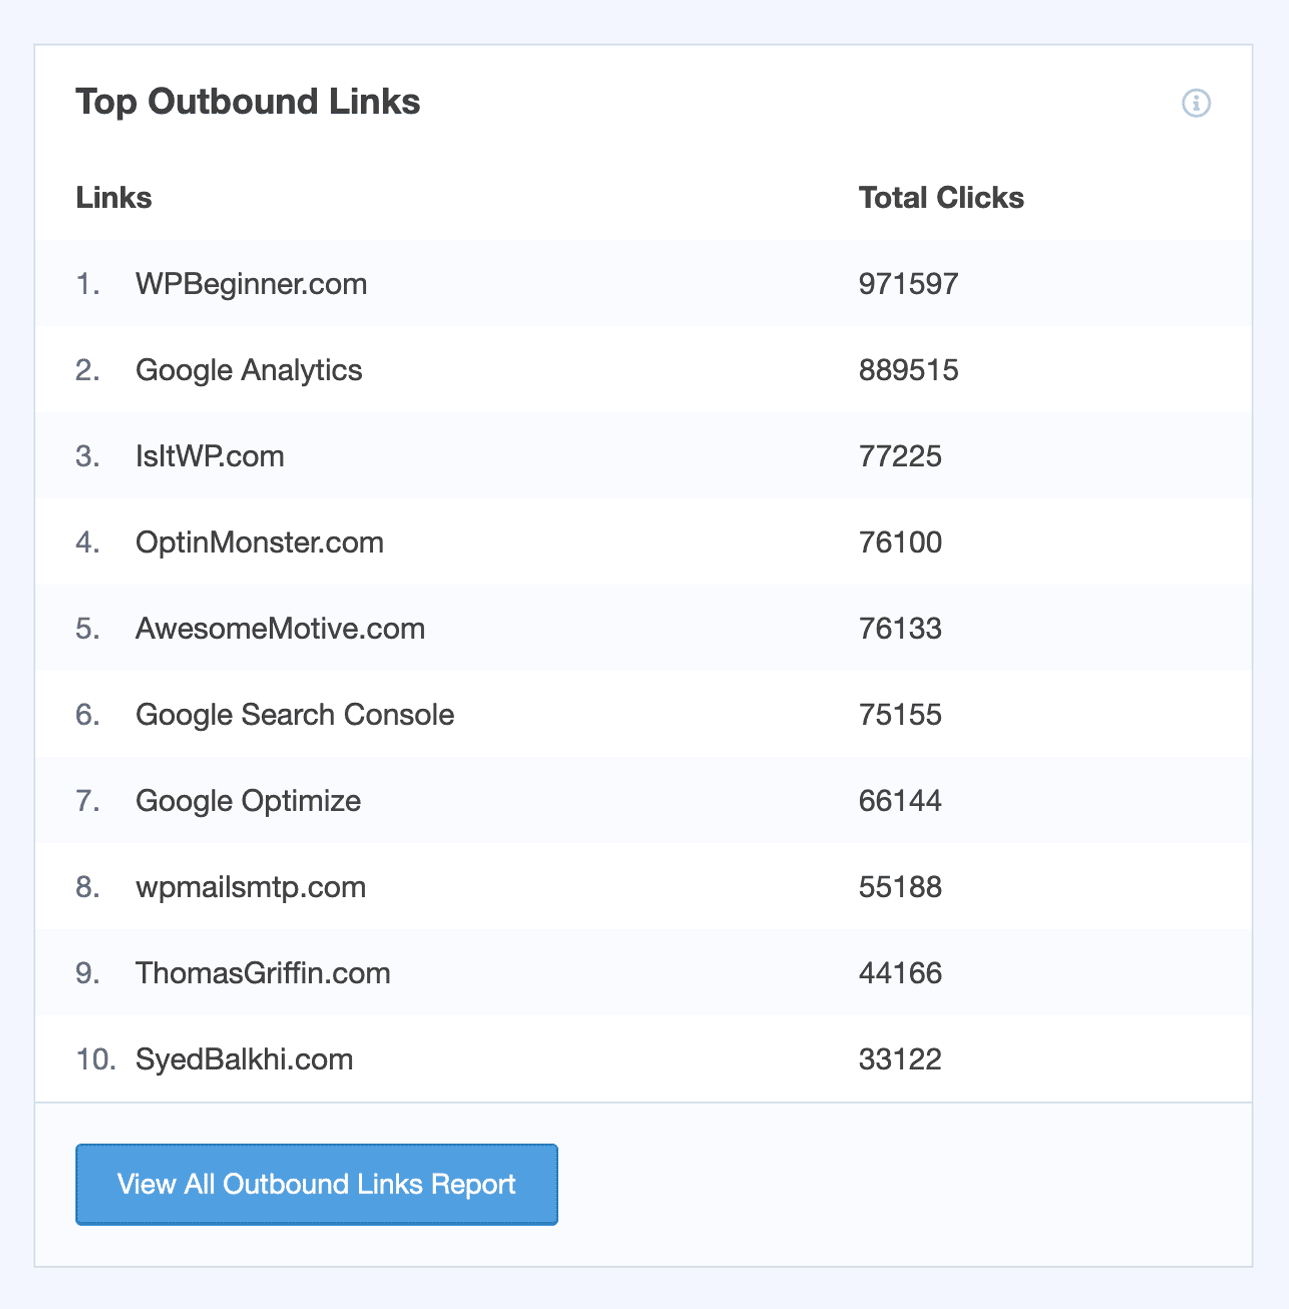Image resolution: width=1289 pixels, height=1309 pixels.
Task: Click the 889515 clicks value for Google Analytics
Action: pyautogui.click(x=908, y=370)
